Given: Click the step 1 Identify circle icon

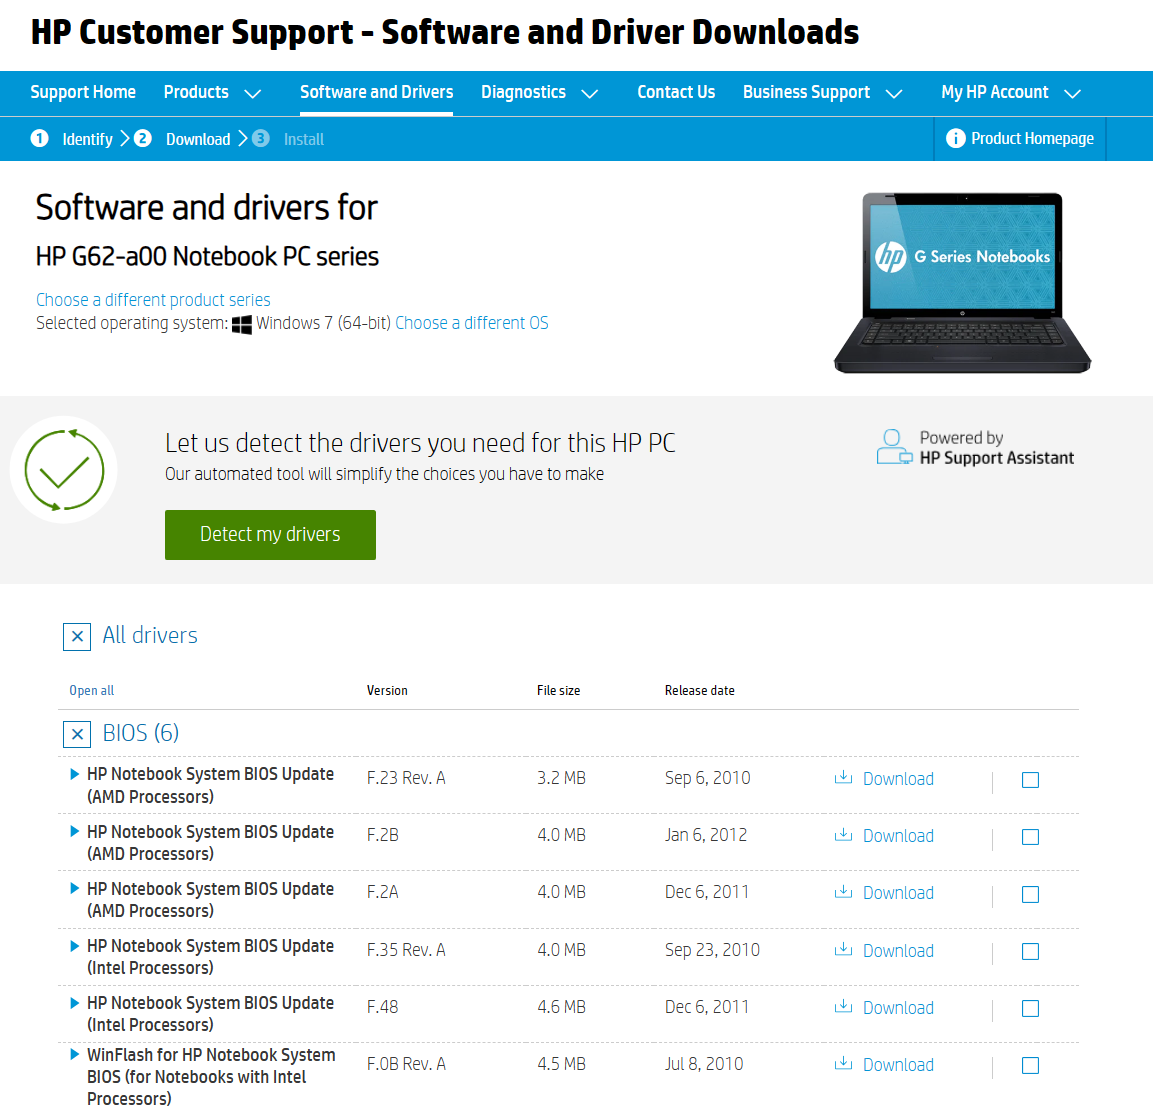Looking at the screenshot, I should pos(40,138).
